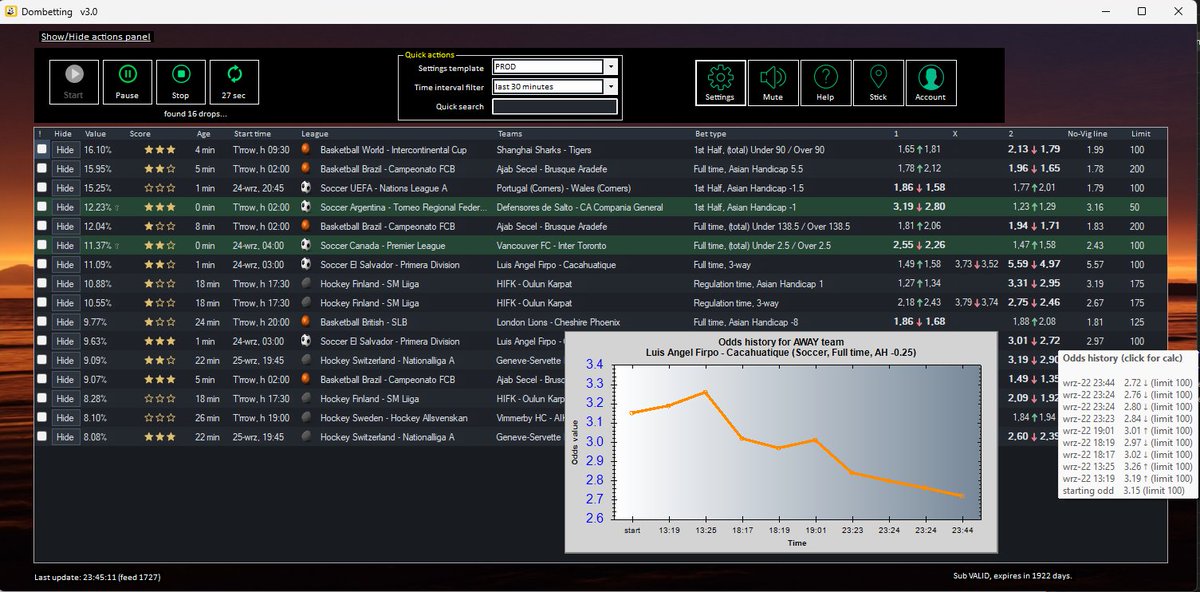Tick the checkbox for the 15.25% value row

42,187
